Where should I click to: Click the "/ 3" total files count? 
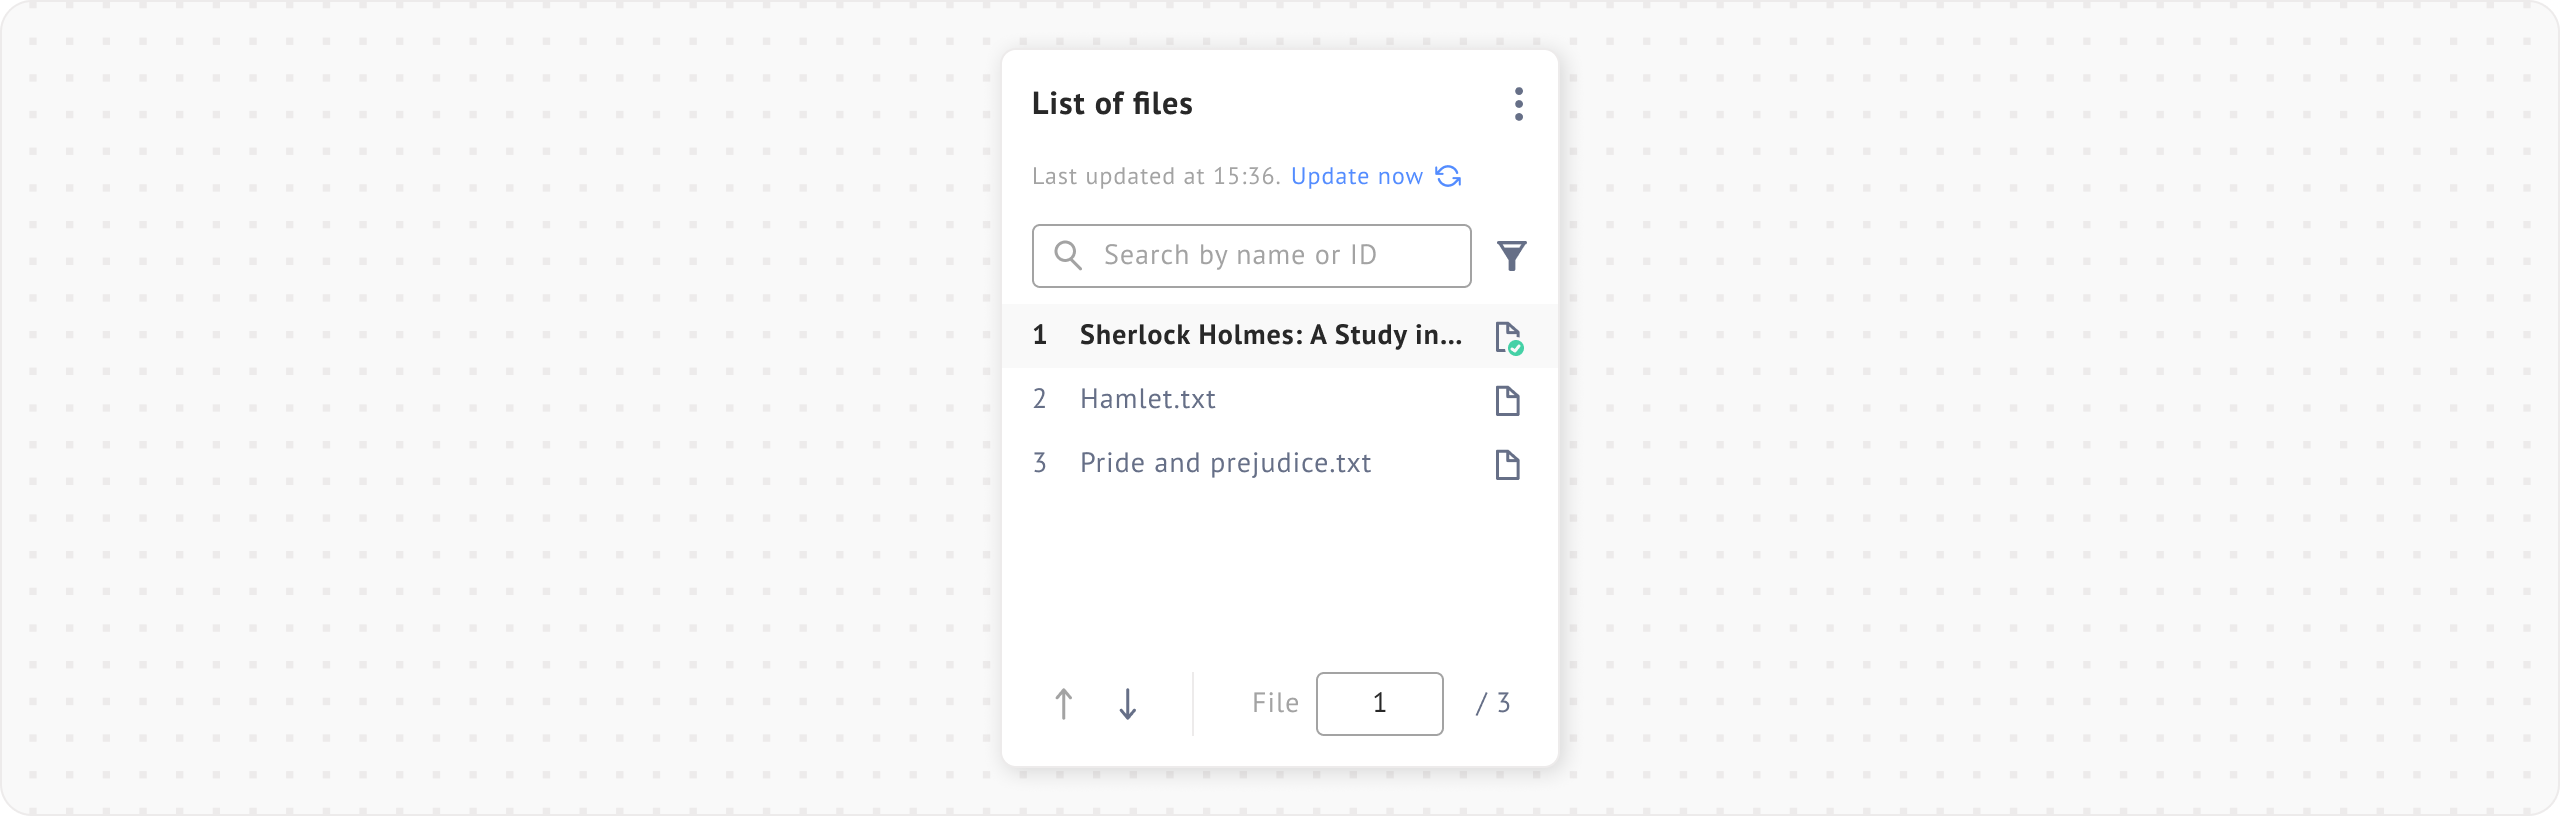pyautogui.click(x=1493, y=704)
